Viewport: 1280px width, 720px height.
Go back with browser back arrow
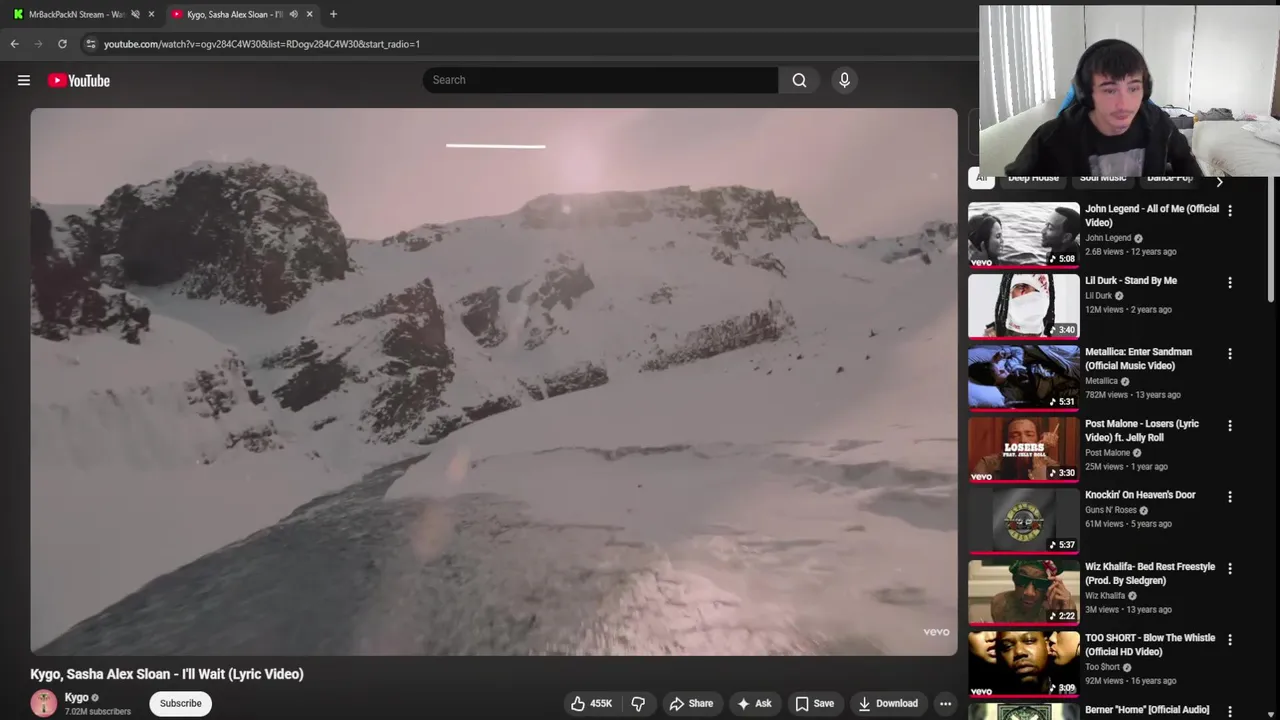[x=14, y=44]
